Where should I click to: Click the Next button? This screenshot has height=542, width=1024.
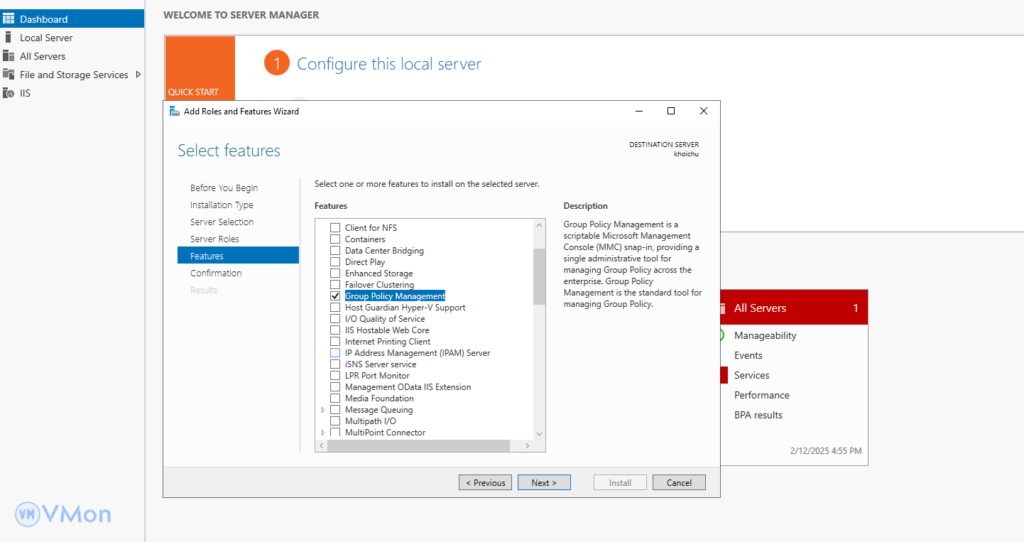[x=544, y=483]
